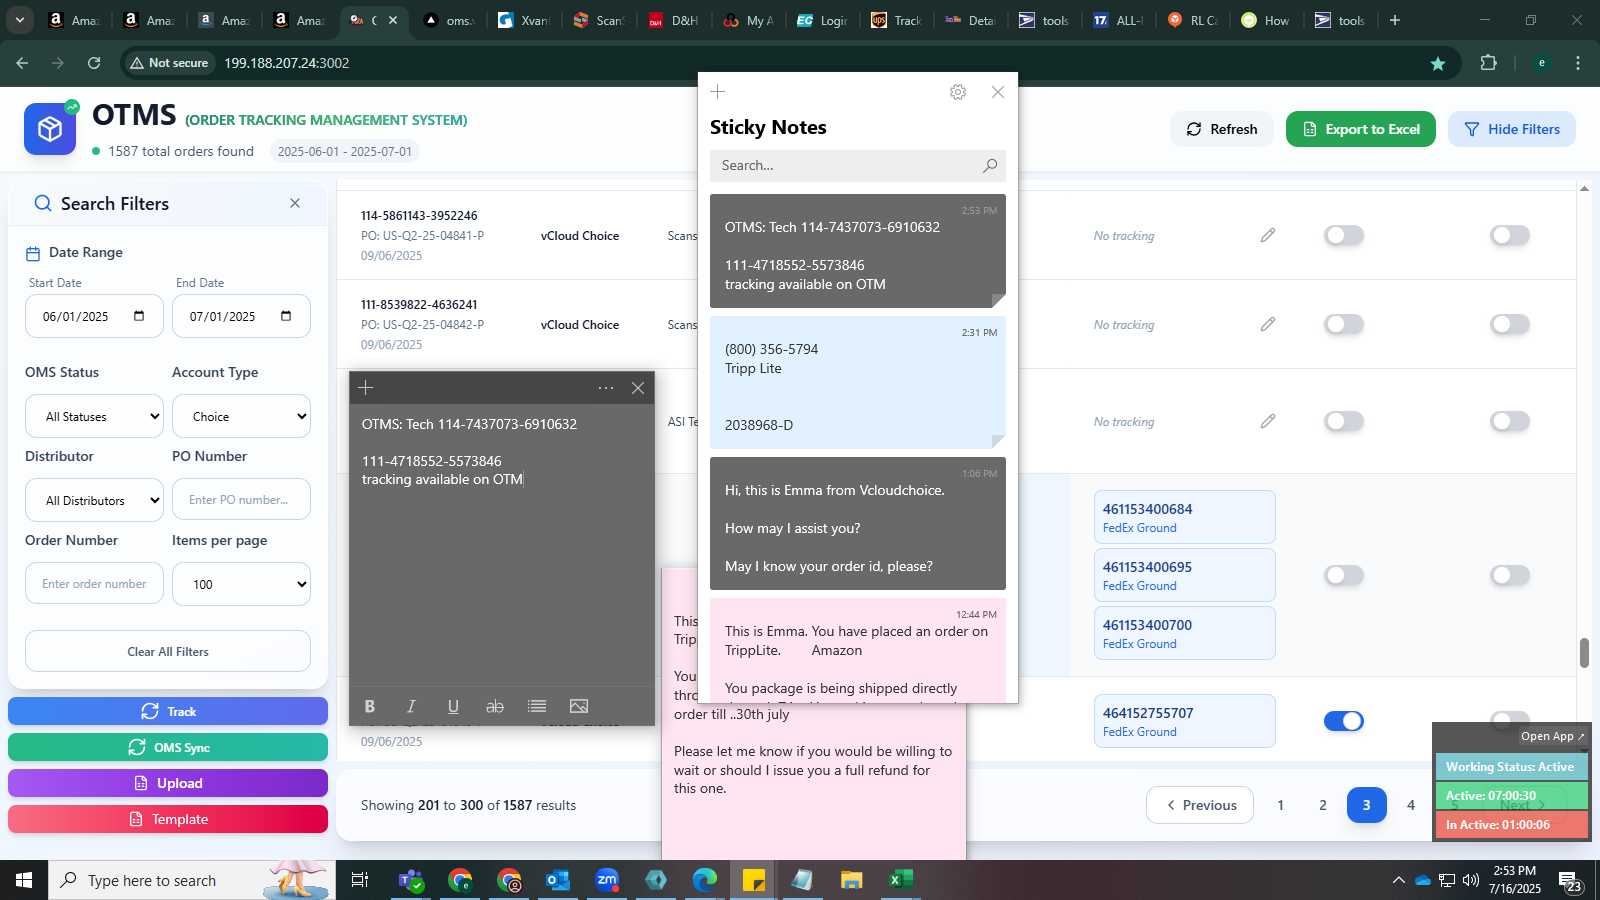Edit tracking for order 111-8539822-4636241
This screenshot has width=1600, height=900.
tap(1268, 324)
